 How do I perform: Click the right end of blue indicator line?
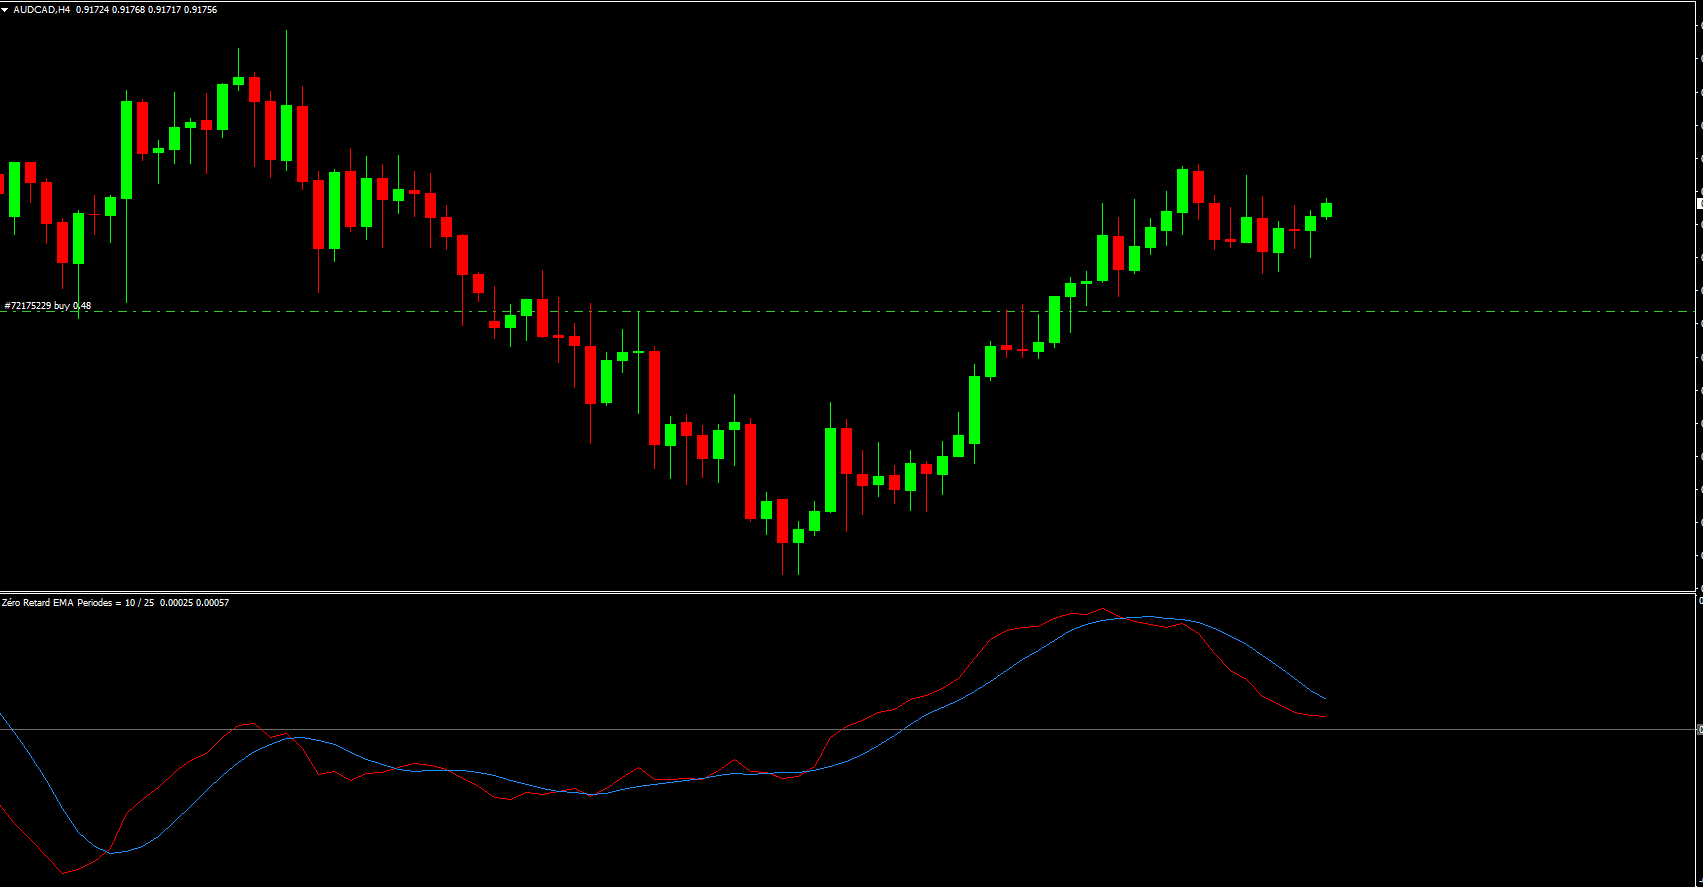coord(1325,699)
